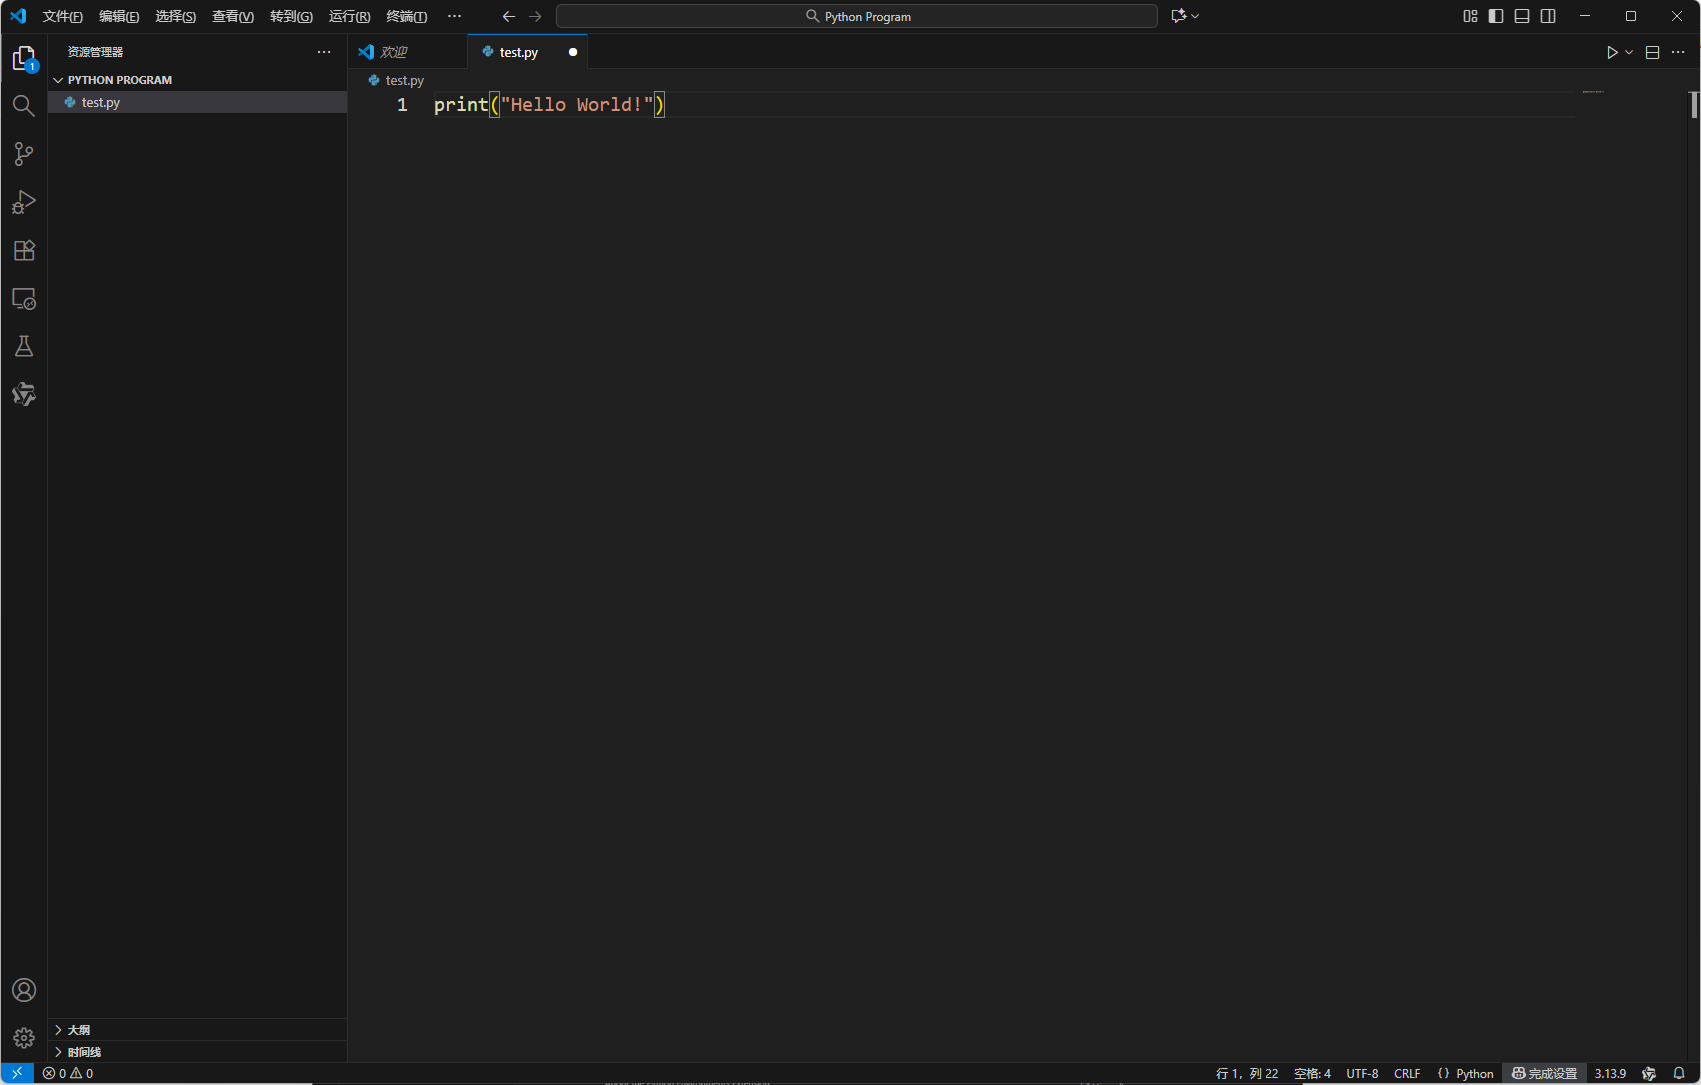Open the Manage gear settings
The image size is (1701, 1085).
tap(24, 1038)
